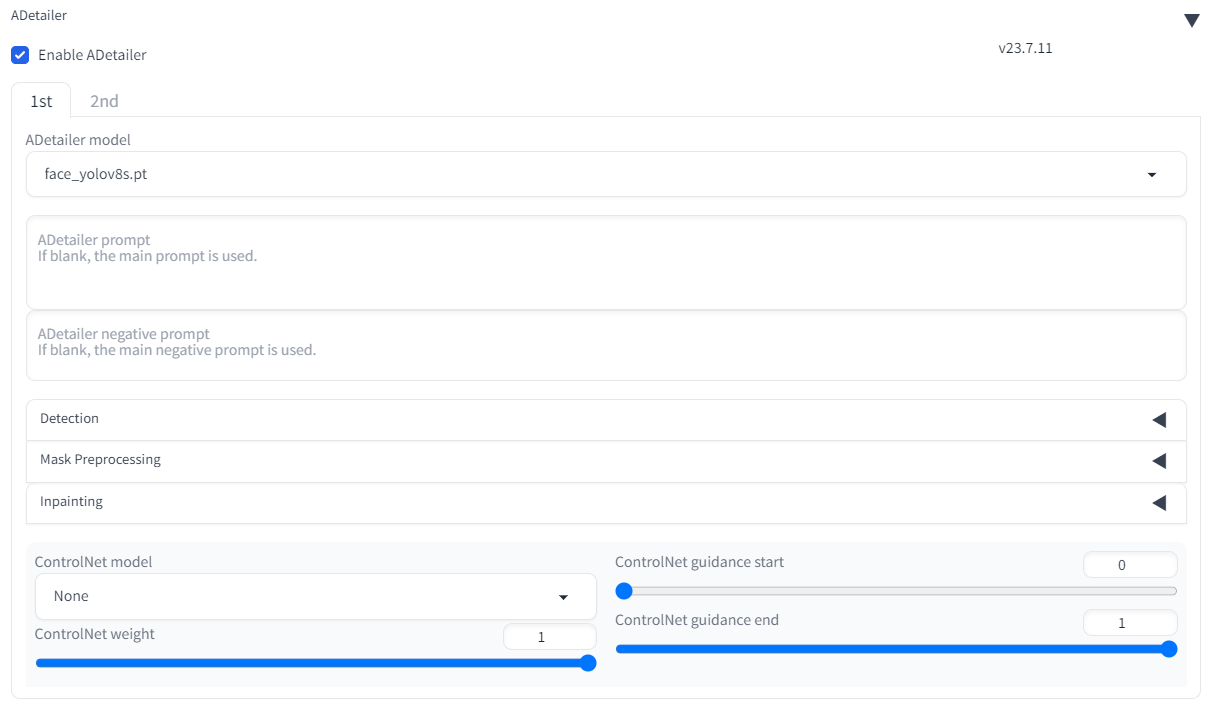Viewport: 1210px width, 707px height.
Task: Click the ControlNet guidance end slider handle
Action: coord(1168,649)
